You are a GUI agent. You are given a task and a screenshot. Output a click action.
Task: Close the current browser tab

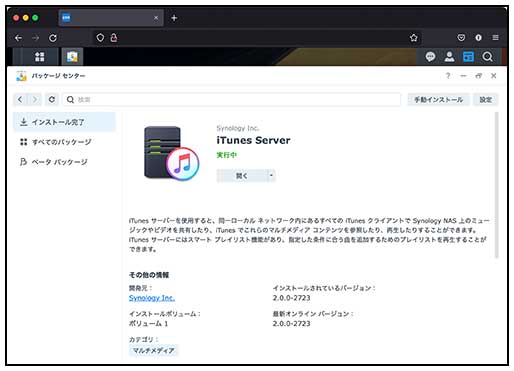click(156, 18)
